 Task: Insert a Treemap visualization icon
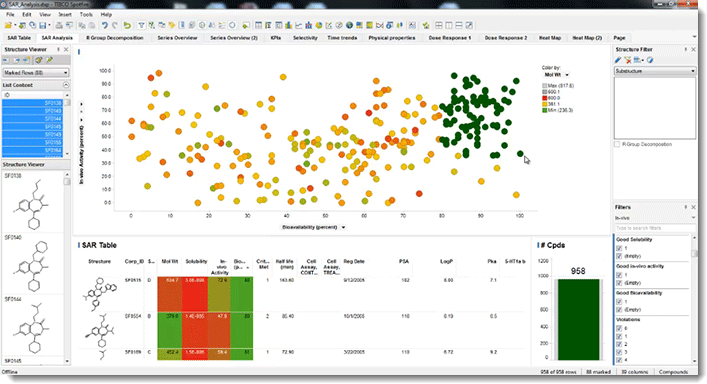359,25
